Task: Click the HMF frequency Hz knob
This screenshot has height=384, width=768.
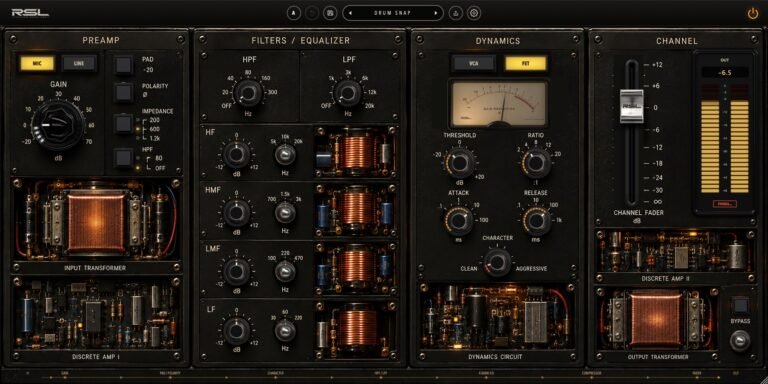Action: pos(285,213)
